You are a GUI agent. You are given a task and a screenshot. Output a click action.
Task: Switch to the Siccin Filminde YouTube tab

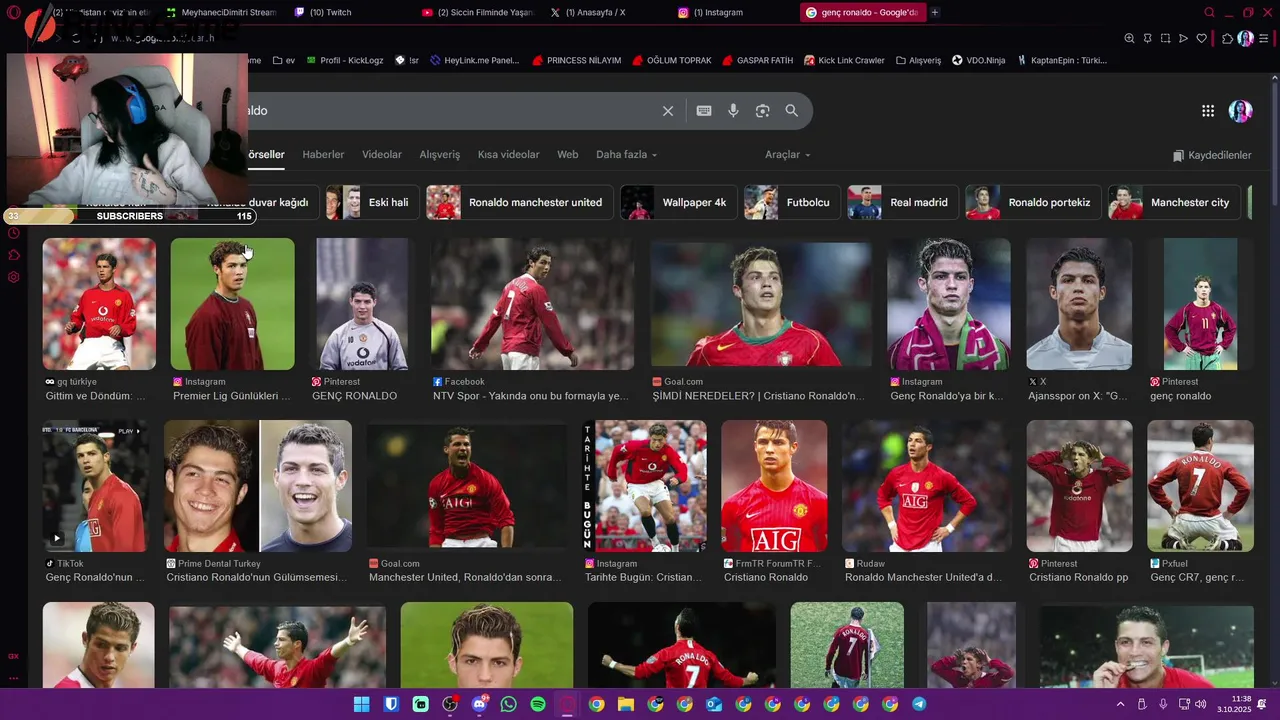coord(478,13)
